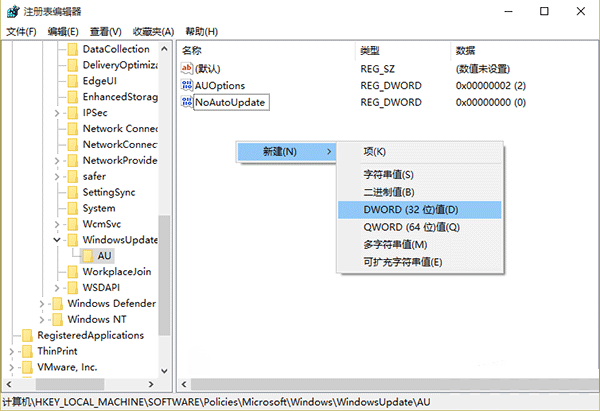Click the NoAutoUpdate DWORD value icon
Image resolution: width=600 pixels, height=411 pixels.
tap(187, 103)
